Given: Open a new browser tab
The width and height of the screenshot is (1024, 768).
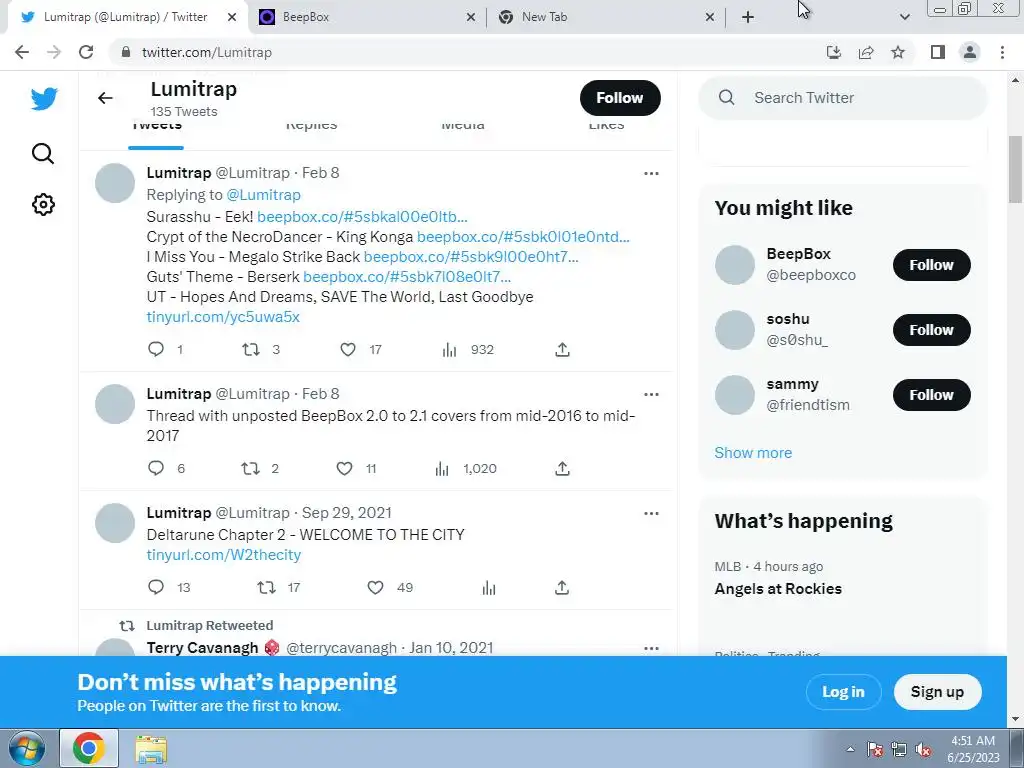Looking at the screenshot, I should (748, 17).
